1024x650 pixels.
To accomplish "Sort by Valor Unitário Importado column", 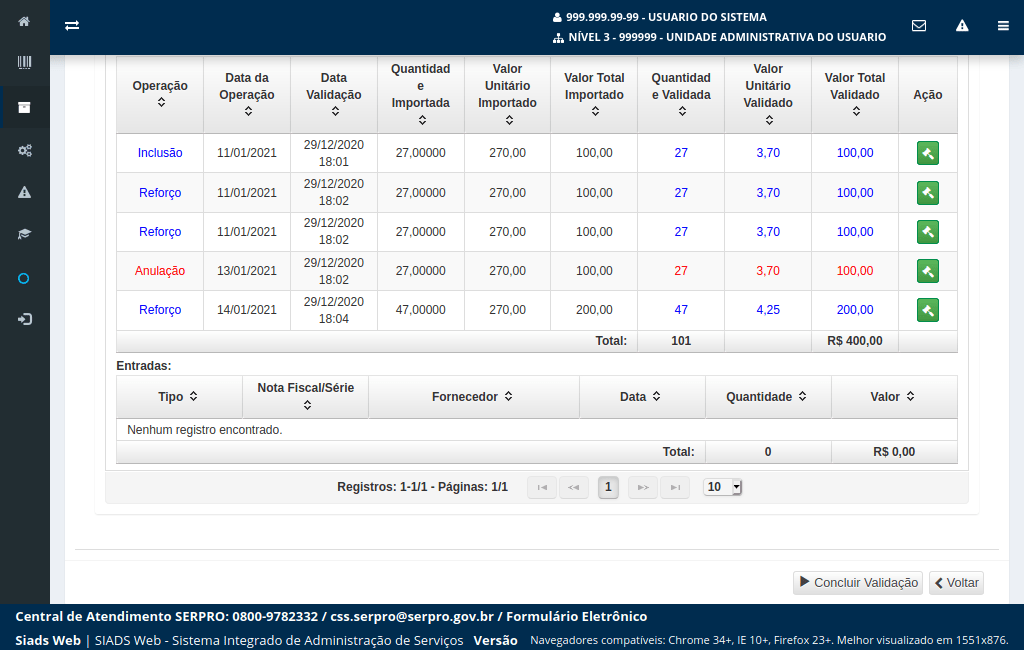I will [509, 120].
